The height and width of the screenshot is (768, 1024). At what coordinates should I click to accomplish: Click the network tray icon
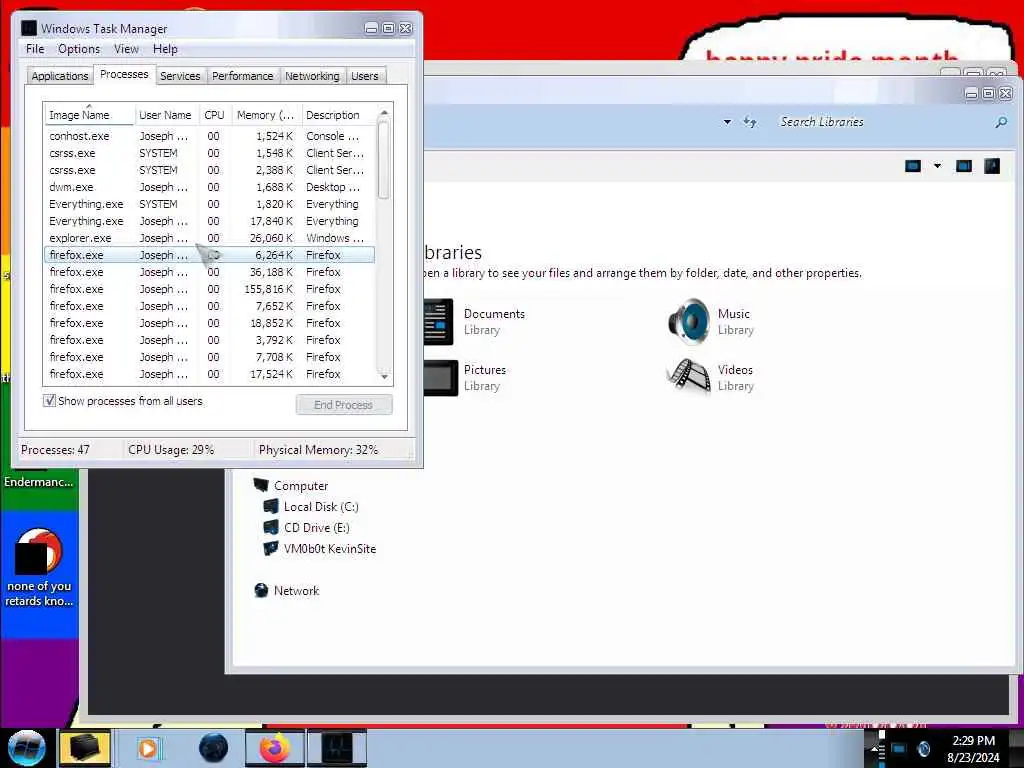(899, 749)
